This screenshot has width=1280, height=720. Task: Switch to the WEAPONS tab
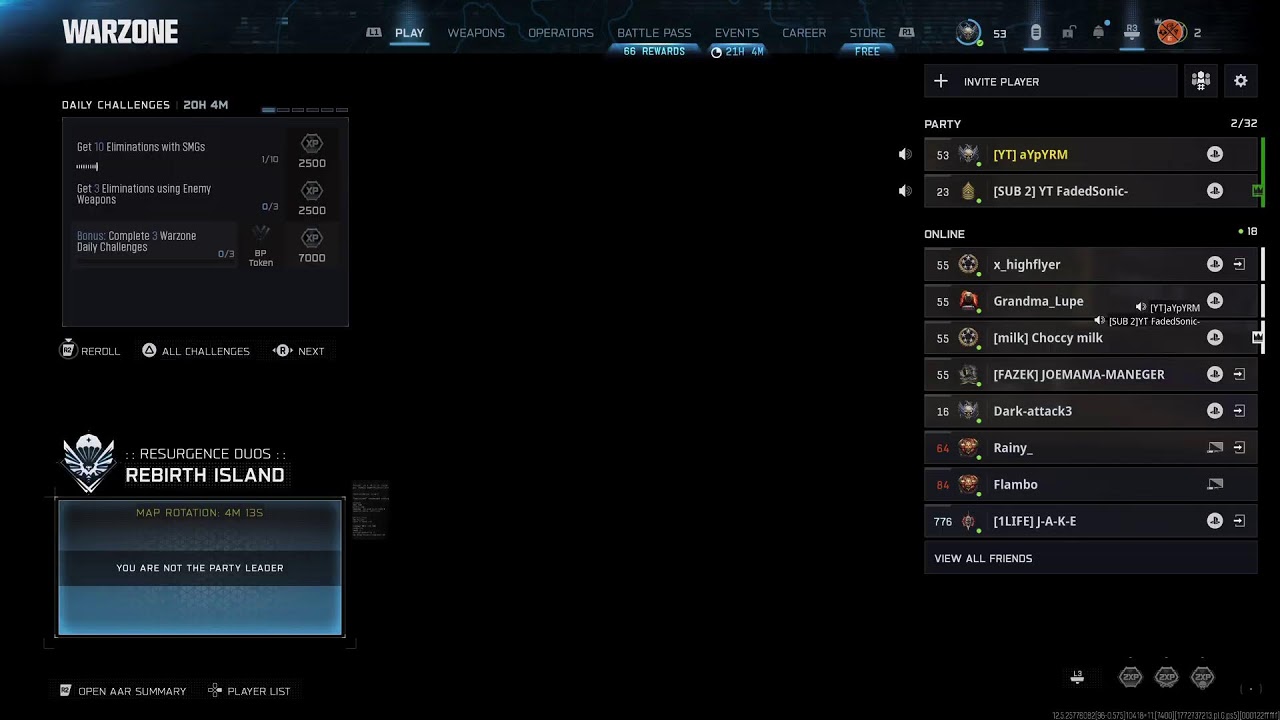pyautogui.click(x=476, y=33)
